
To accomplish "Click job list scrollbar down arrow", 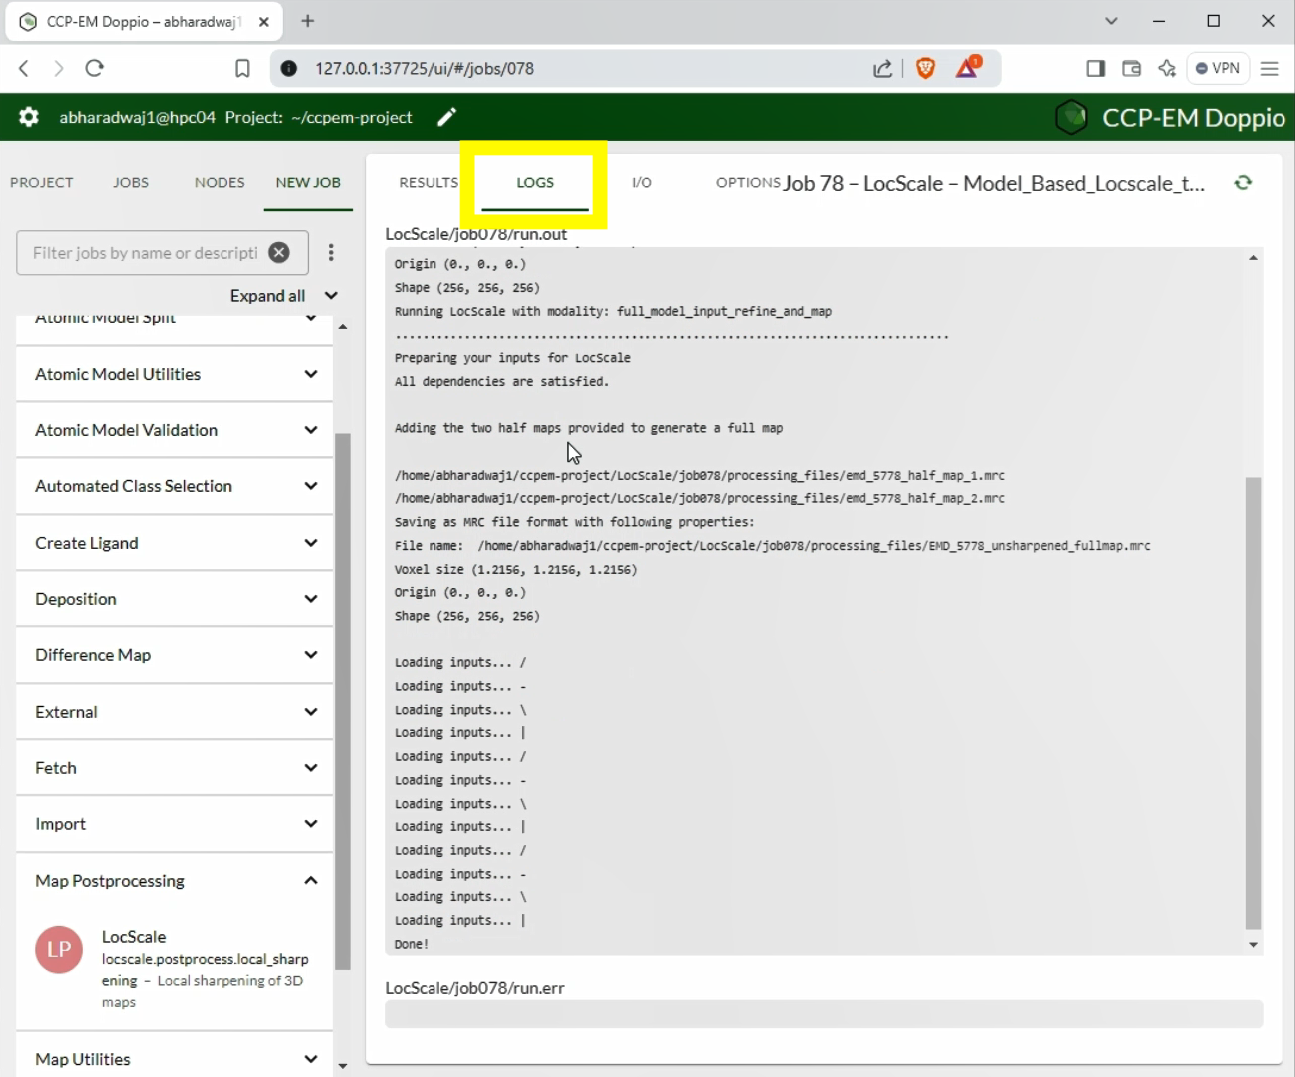I will click(343, 1066).
